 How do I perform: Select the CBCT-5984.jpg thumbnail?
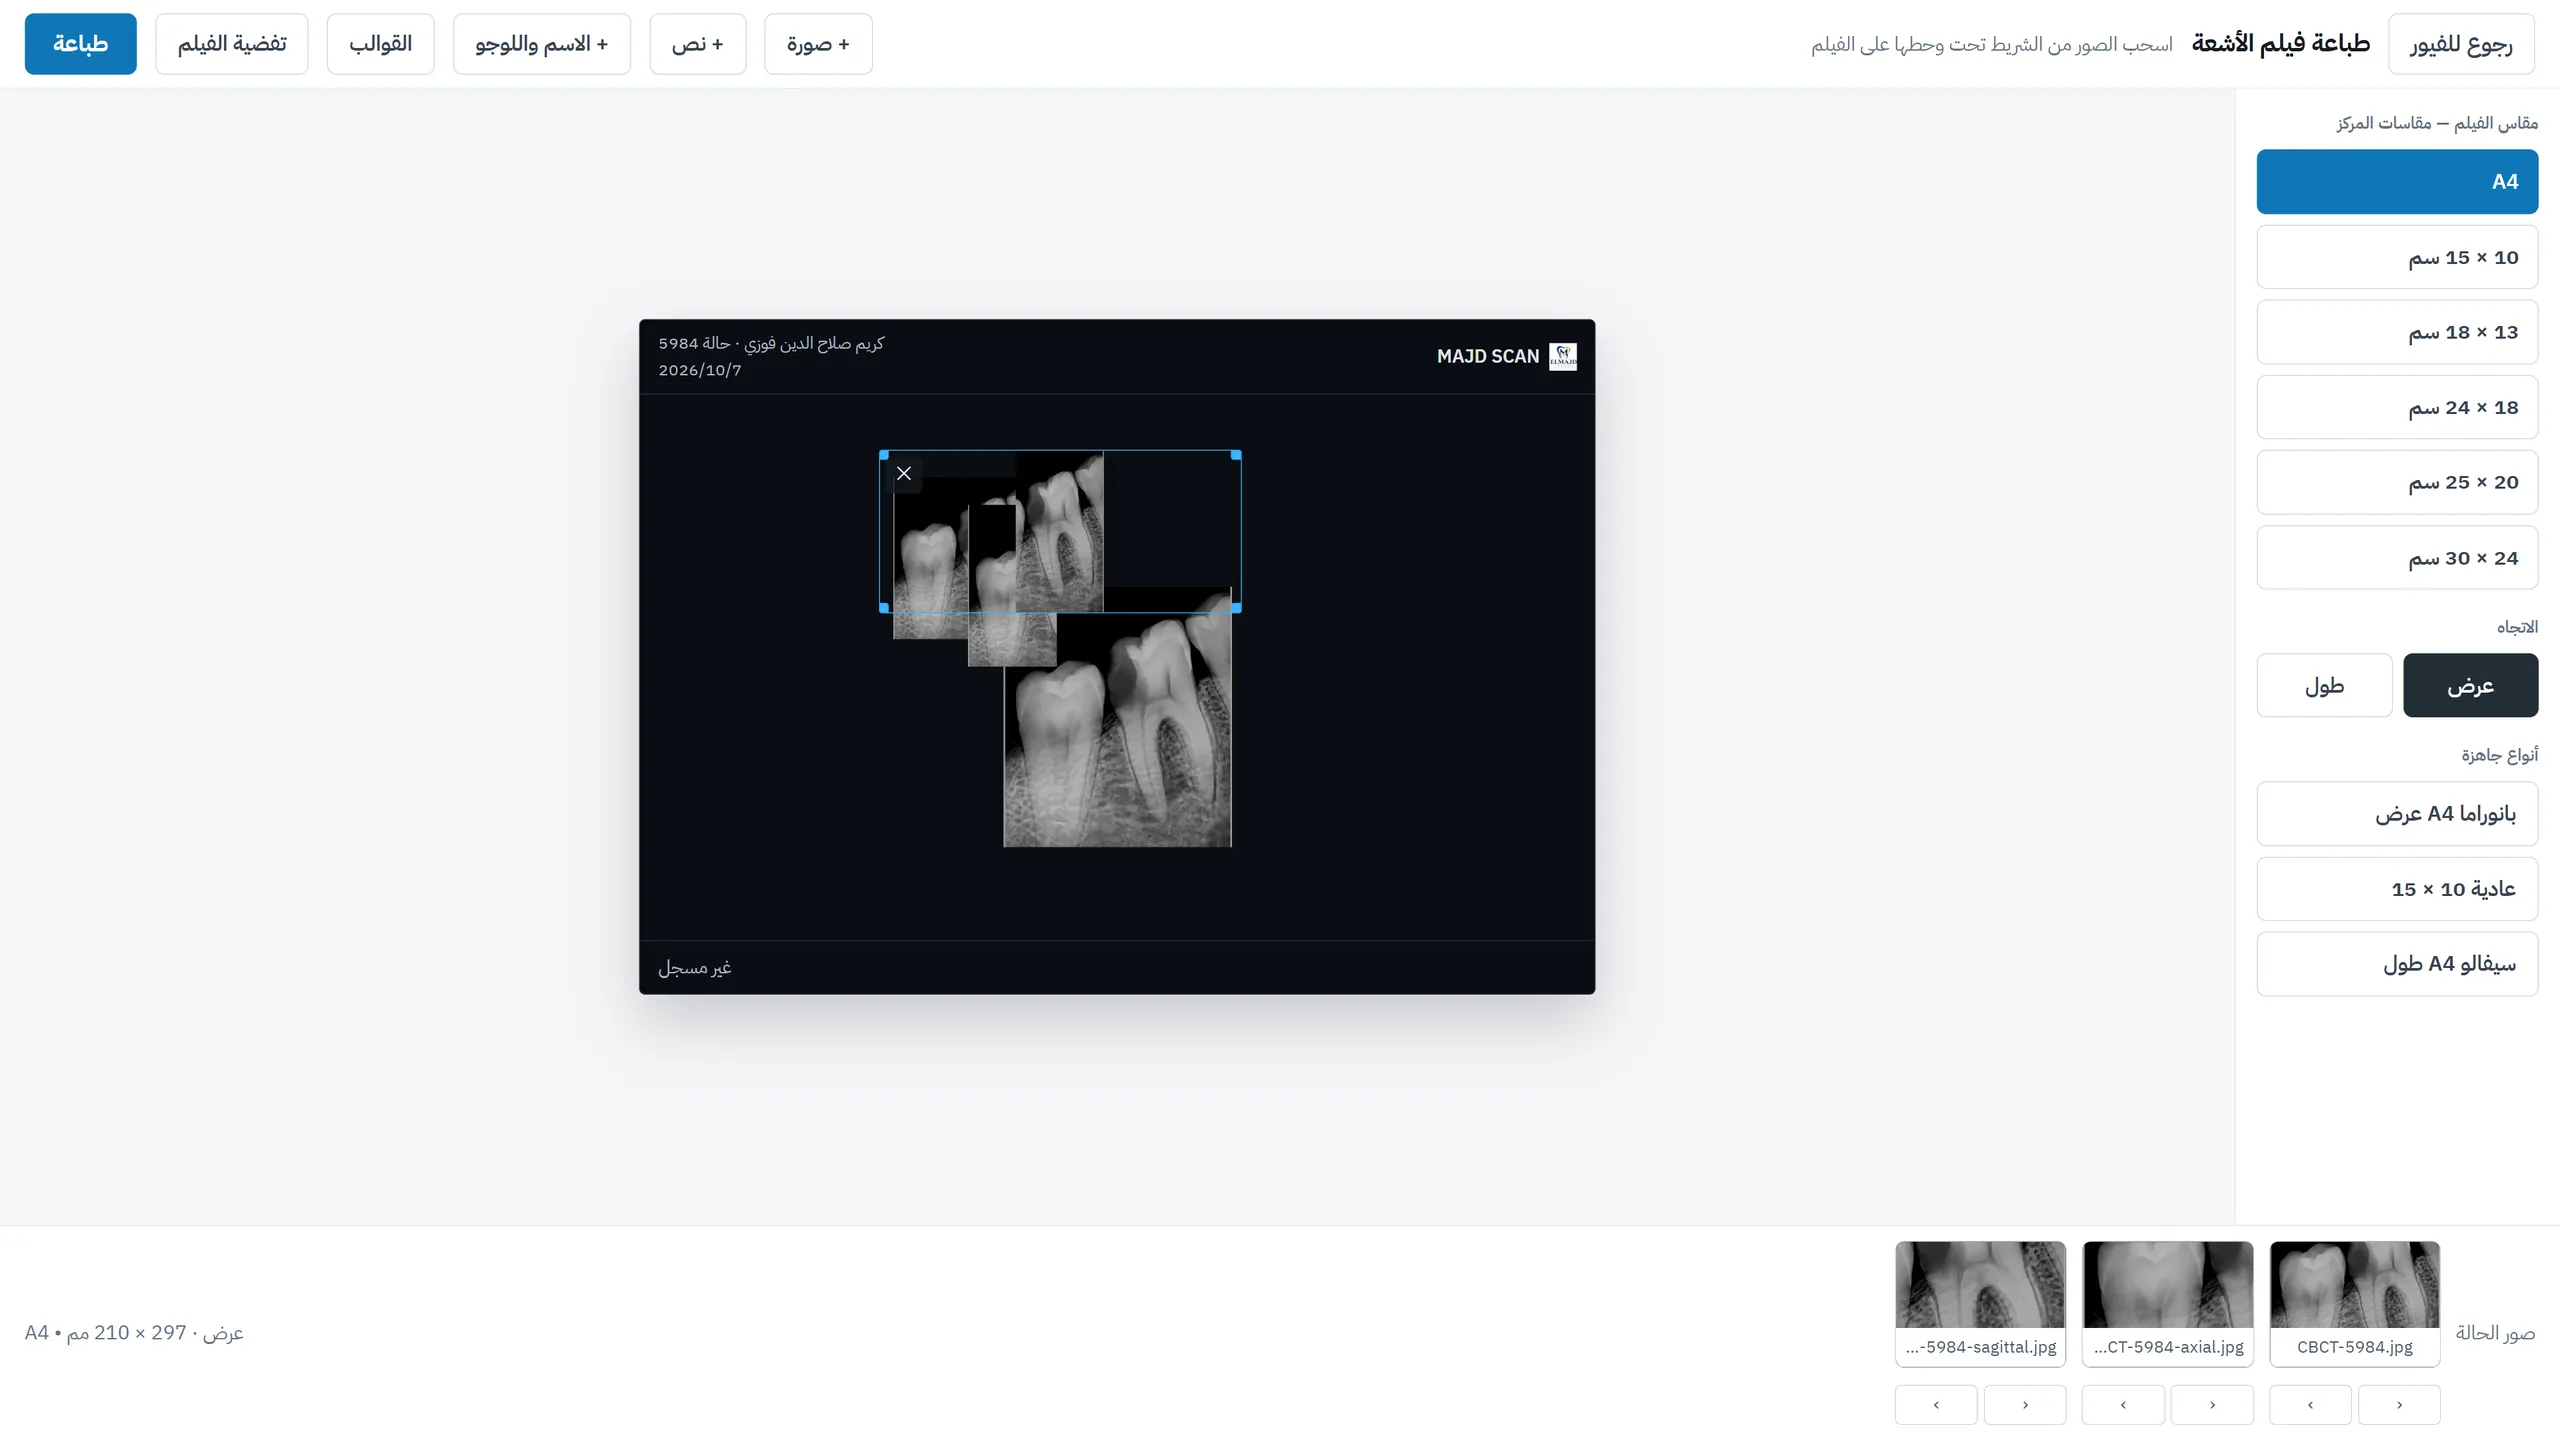tap(2355, 1304)
